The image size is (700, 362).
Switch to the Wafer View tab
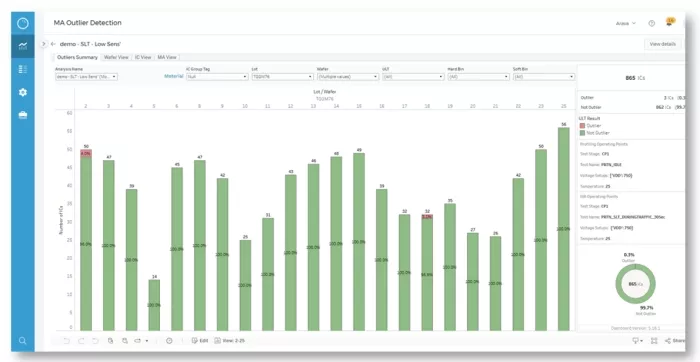(116, 58)
